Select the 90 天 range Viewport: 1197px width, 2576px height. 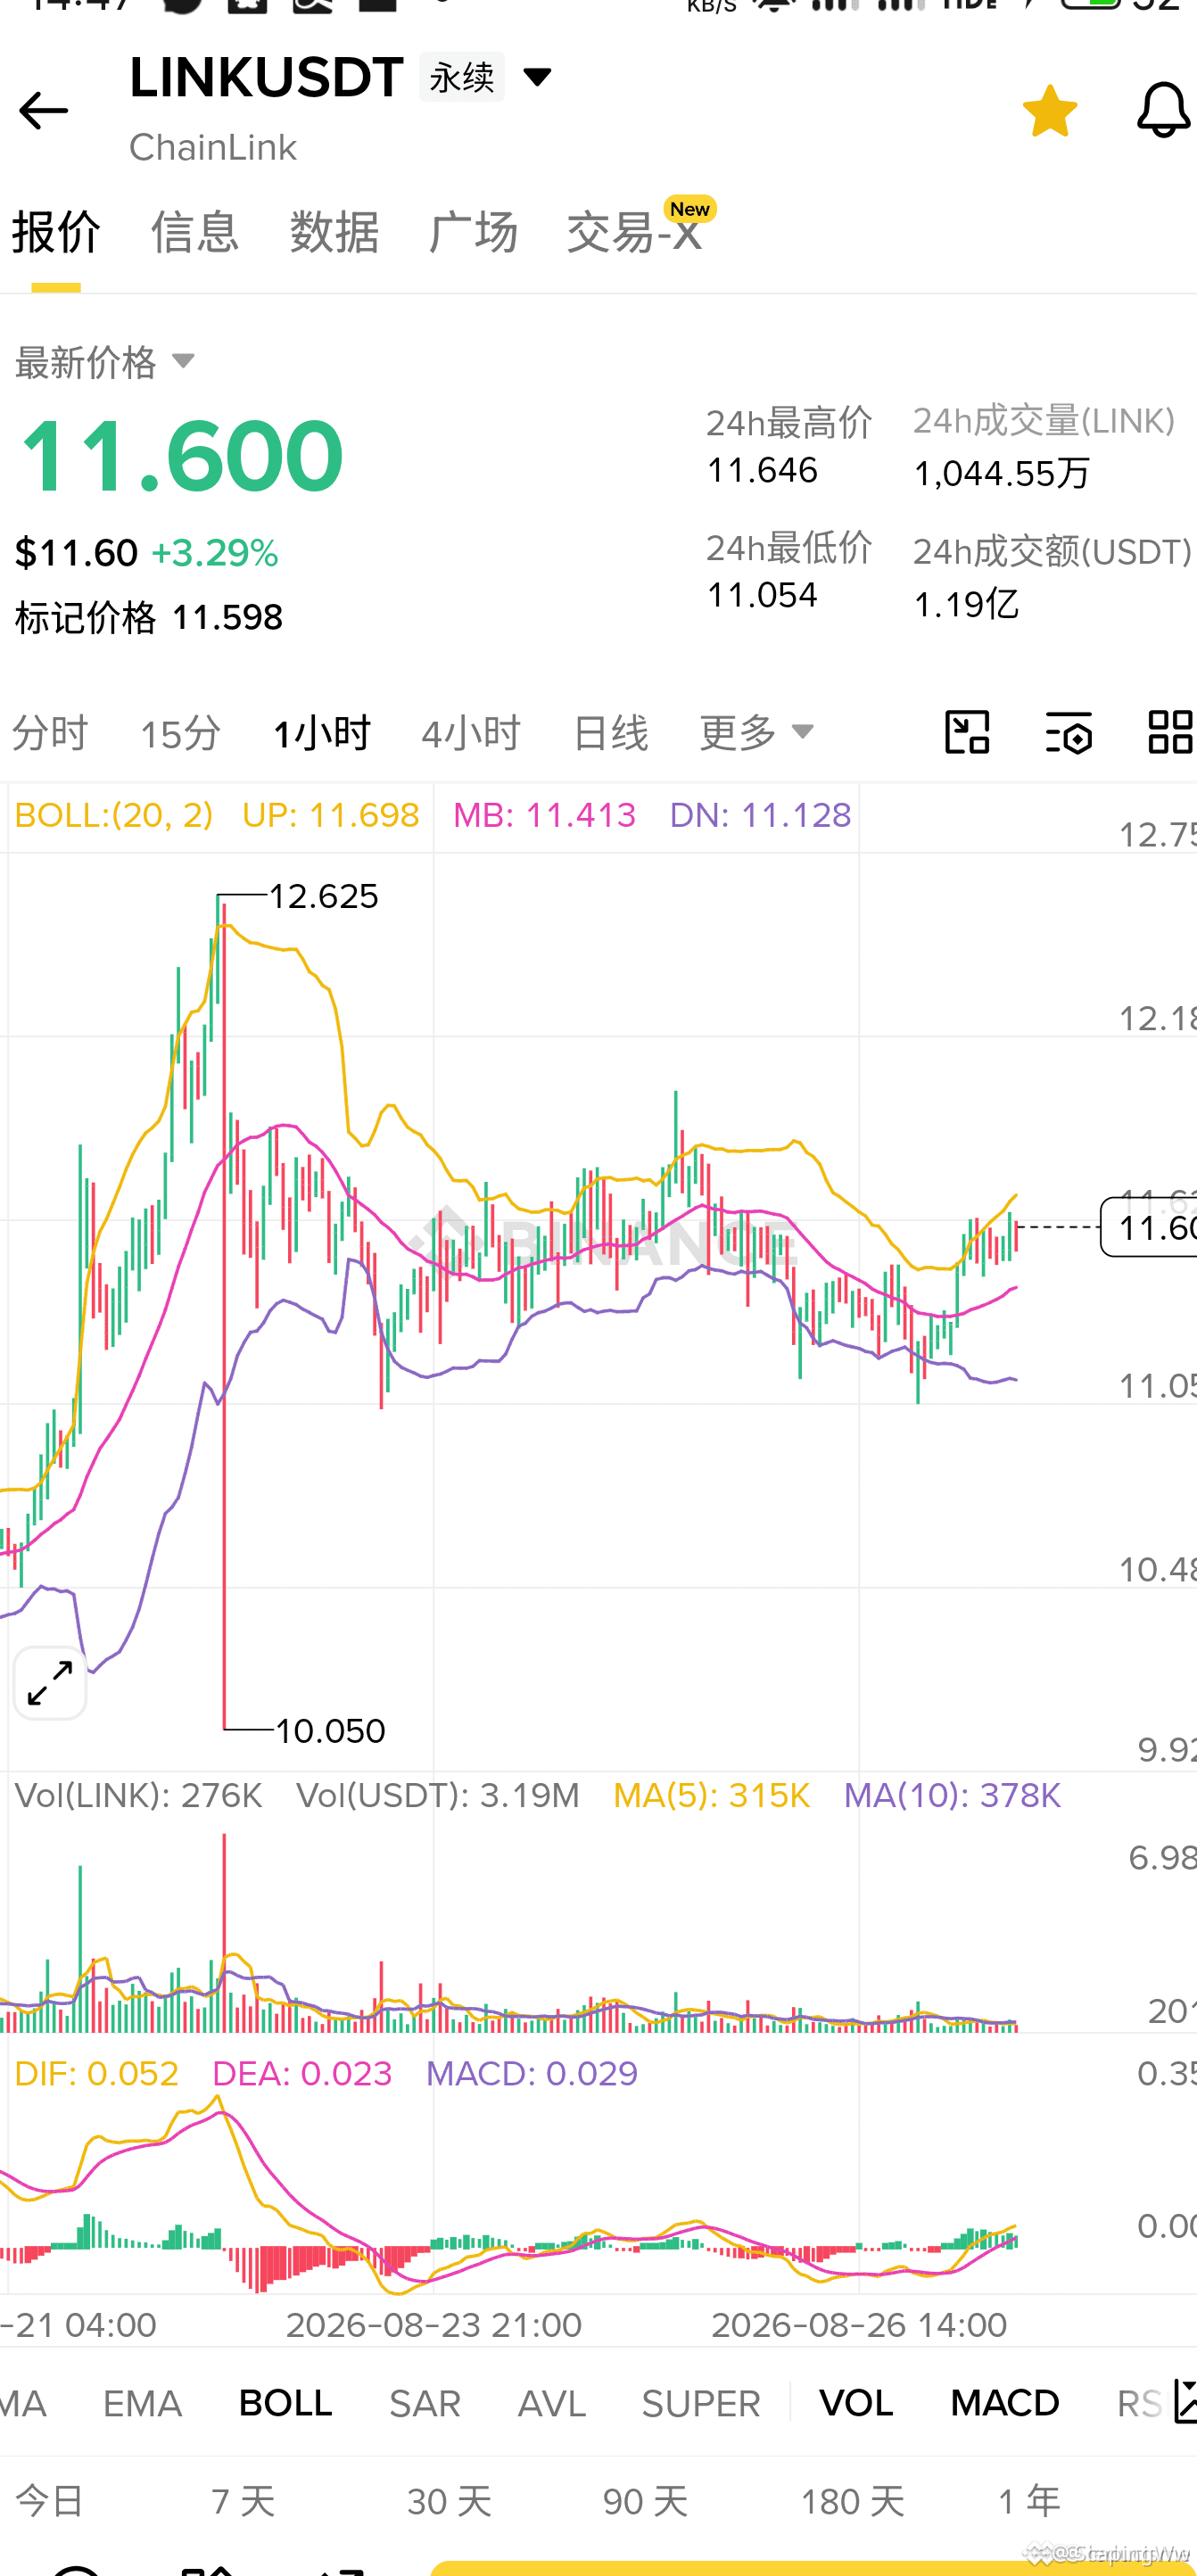[x=645, y=2501]
